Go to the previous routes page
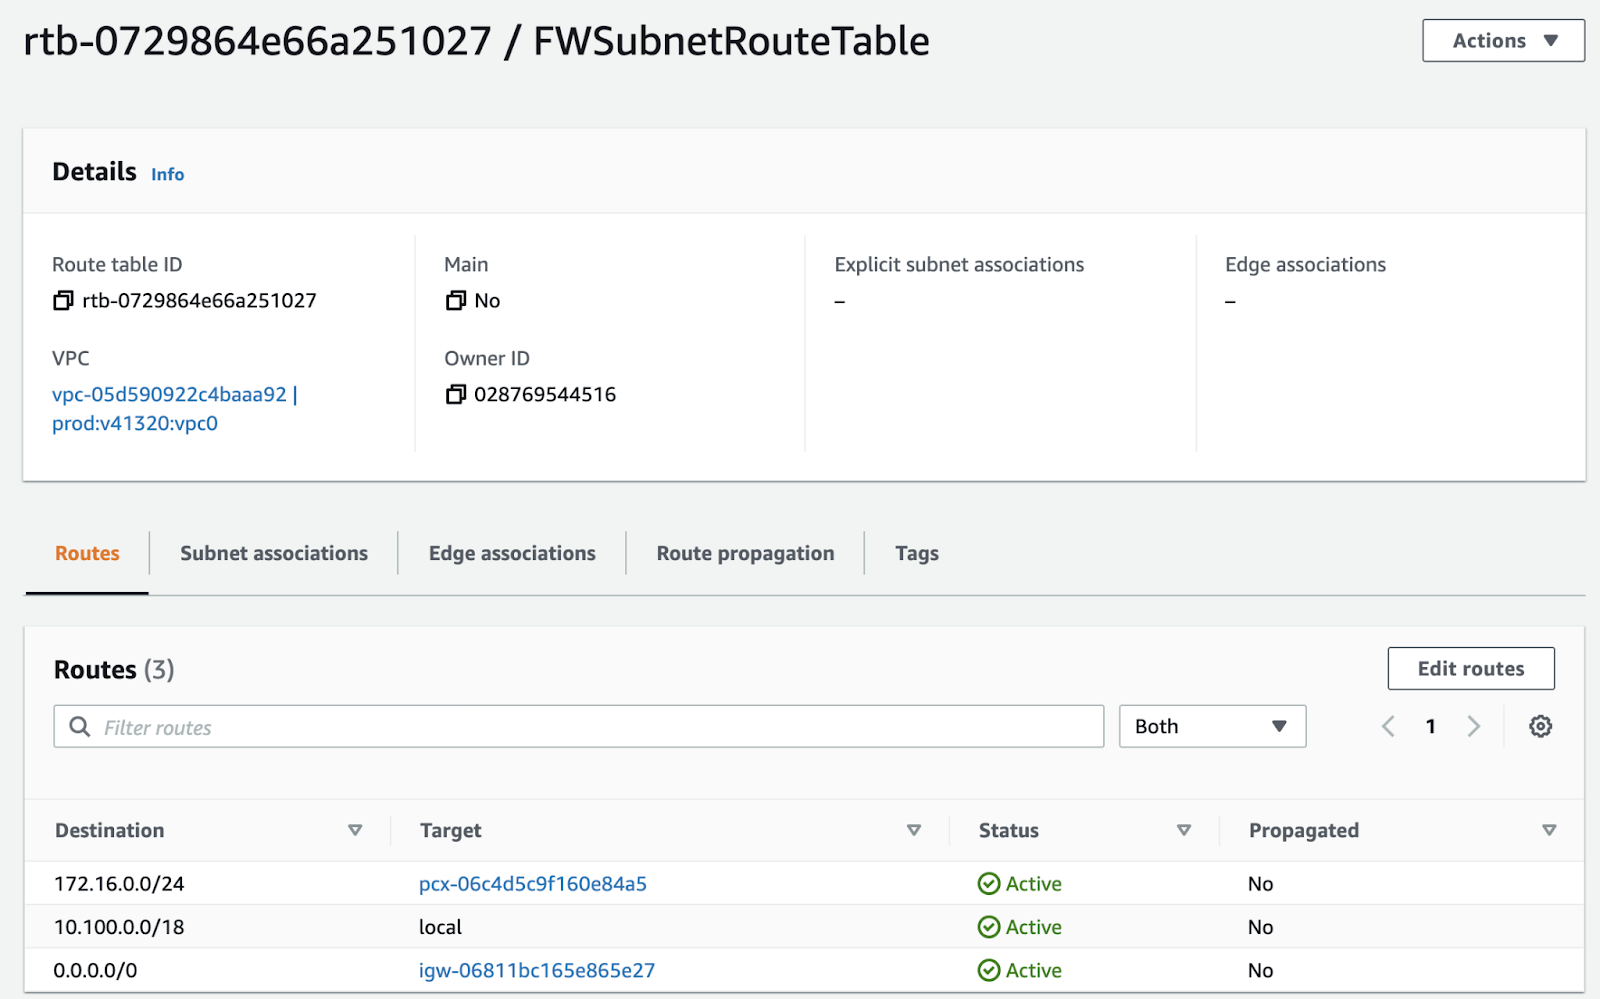 (1388, 727)
